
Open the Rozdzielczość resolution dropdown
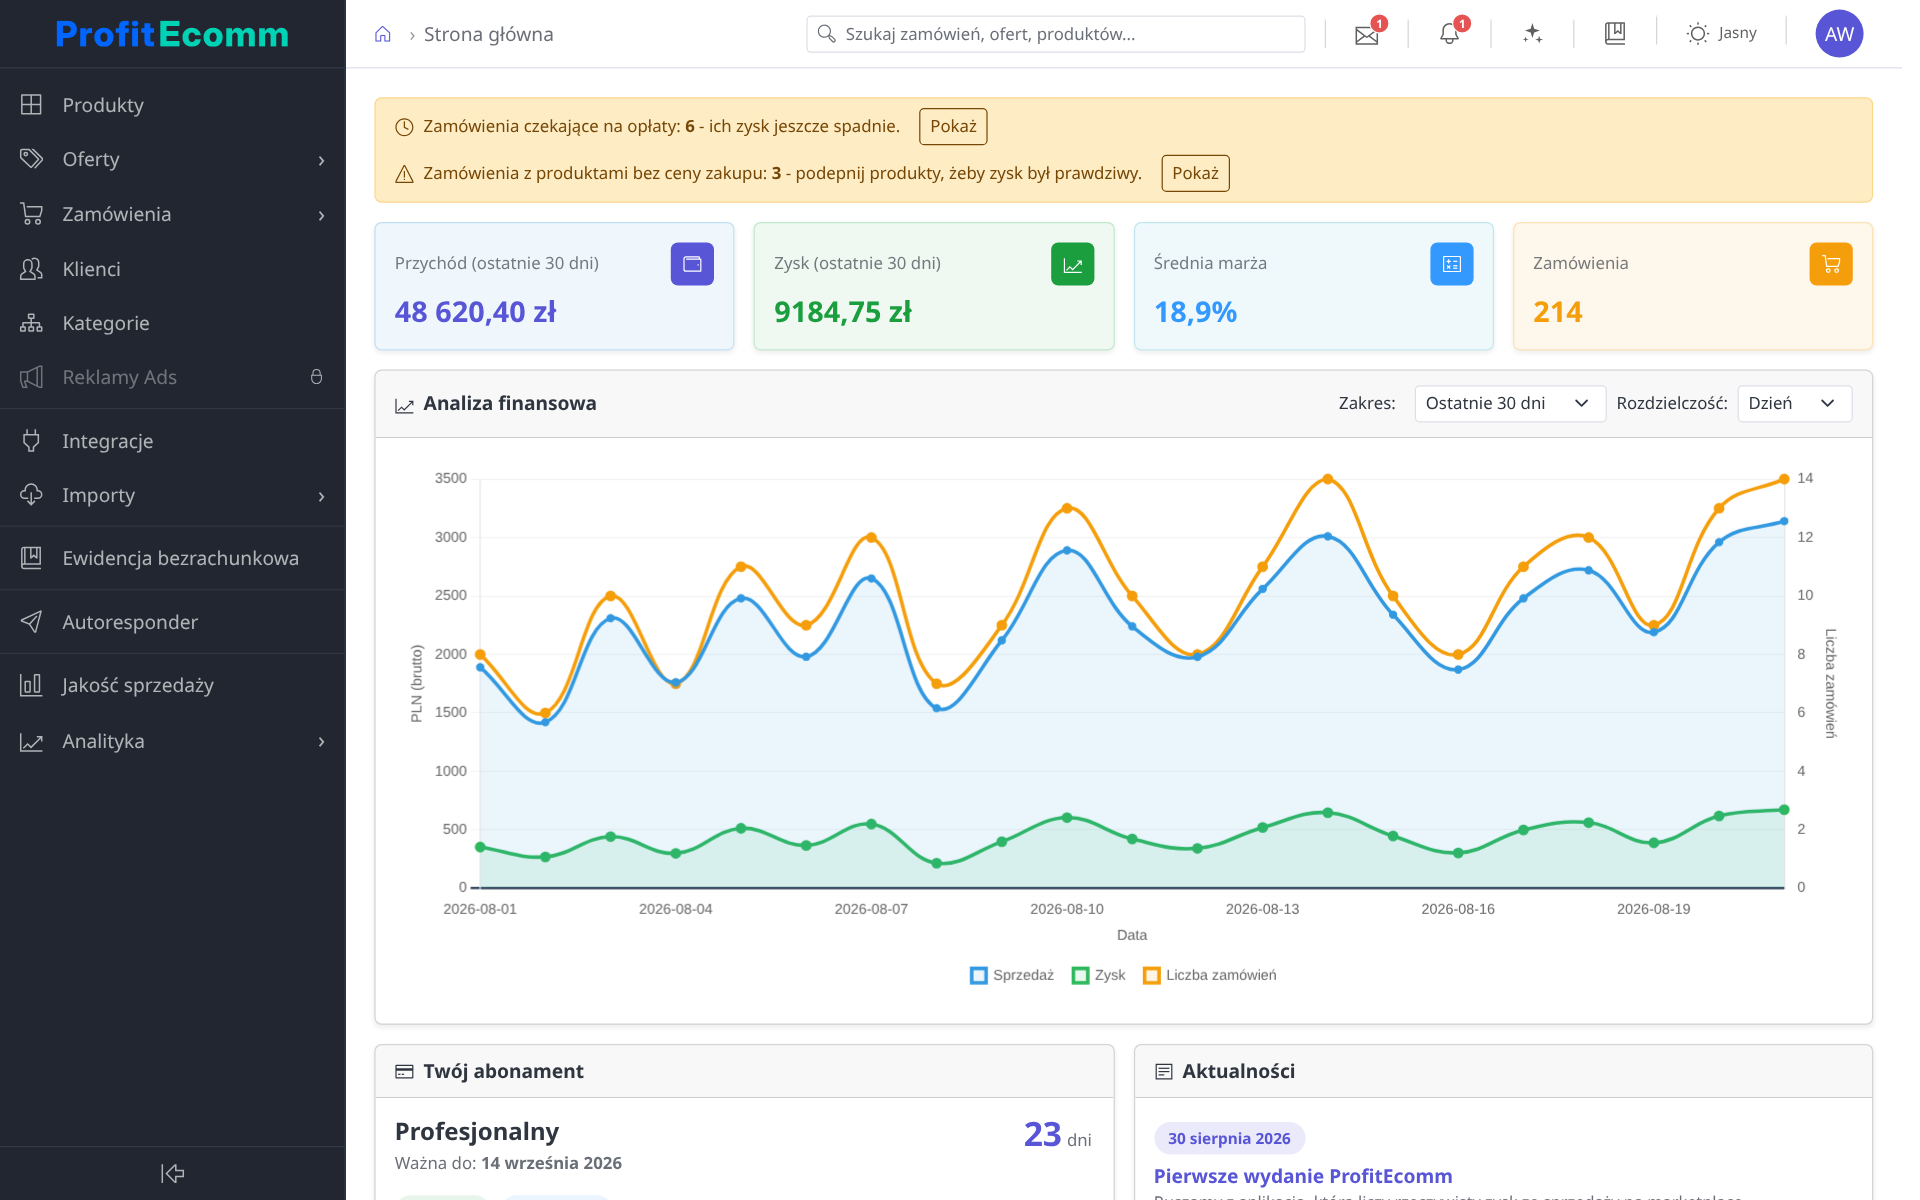[1795, 404]
